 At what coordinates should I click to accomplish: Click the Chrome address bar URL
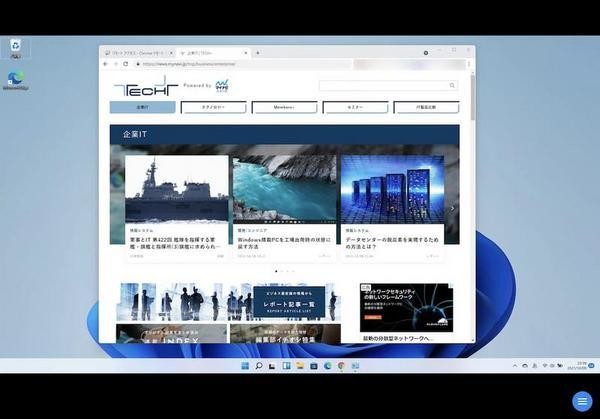tap(189, 64)
